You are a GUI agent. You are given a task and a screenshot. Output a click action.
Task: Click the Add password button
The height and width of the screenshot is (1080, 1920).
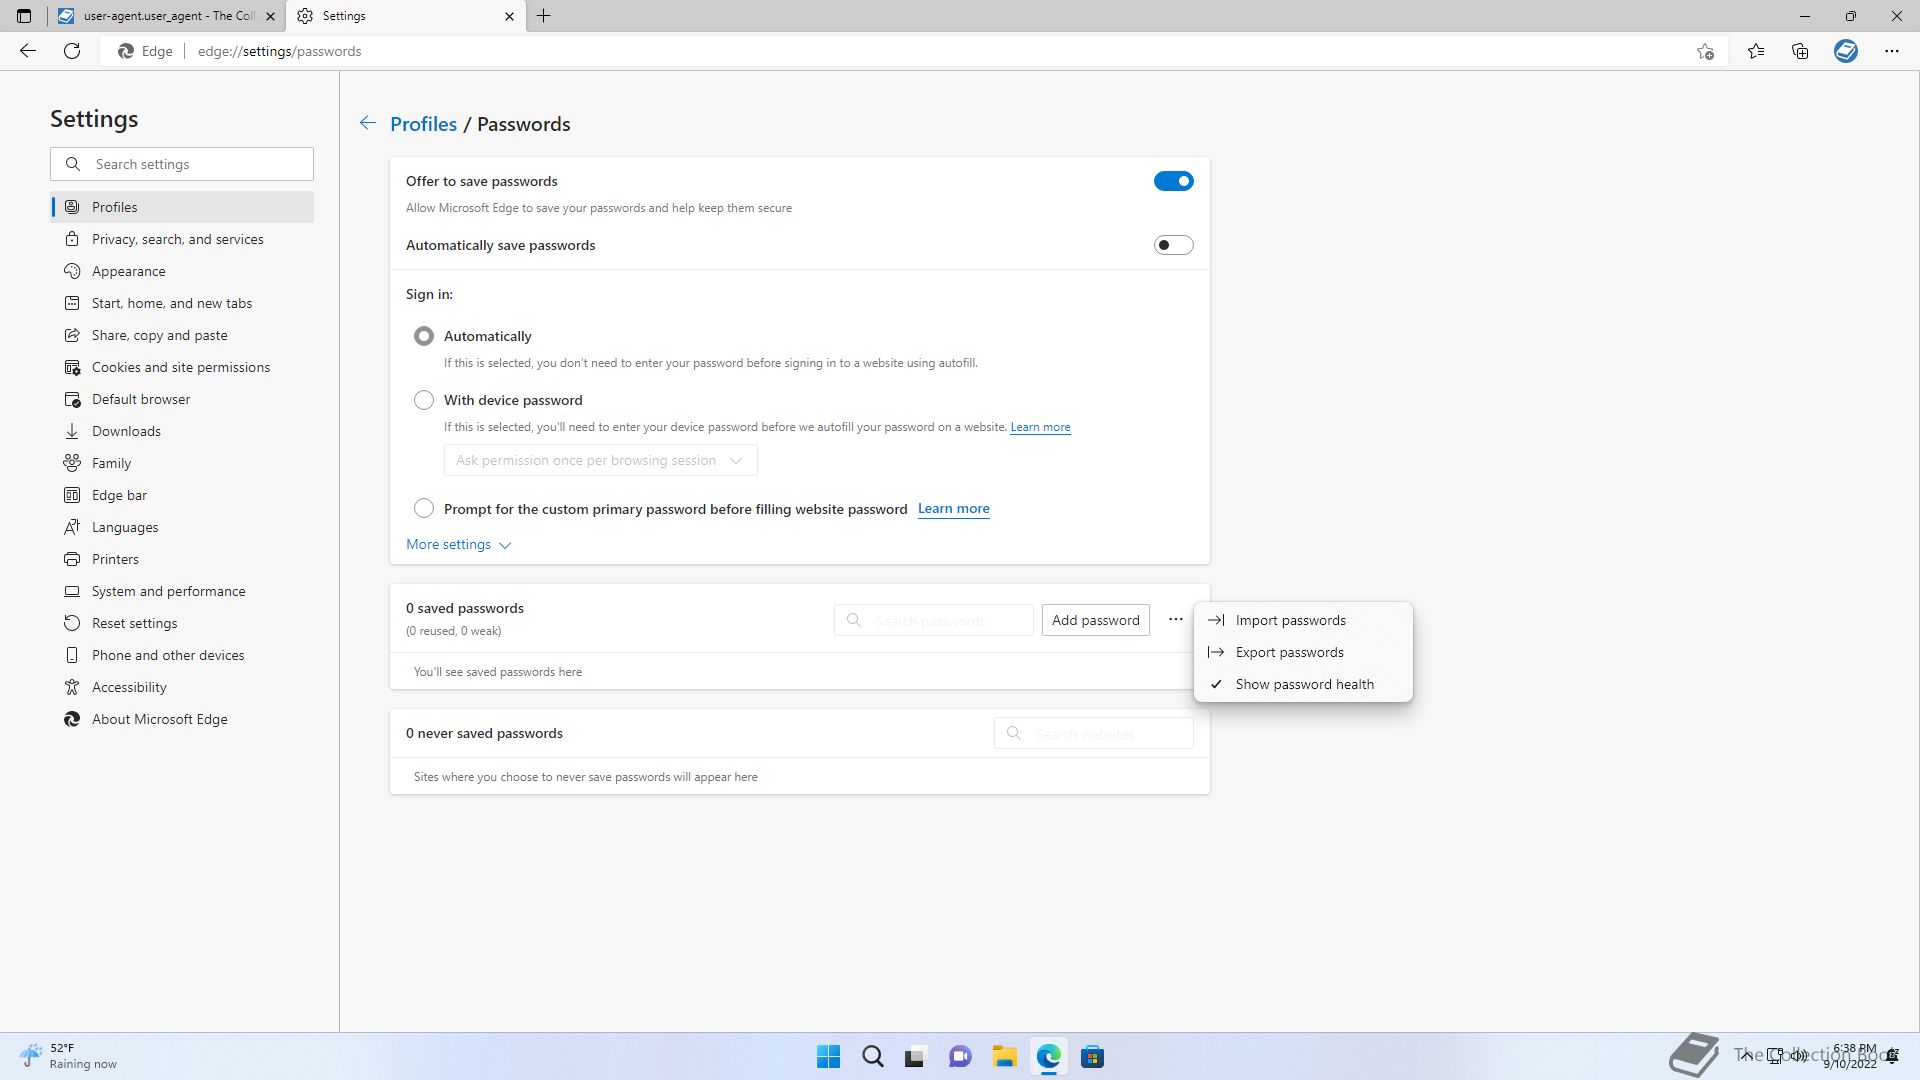click(1095, 620)
